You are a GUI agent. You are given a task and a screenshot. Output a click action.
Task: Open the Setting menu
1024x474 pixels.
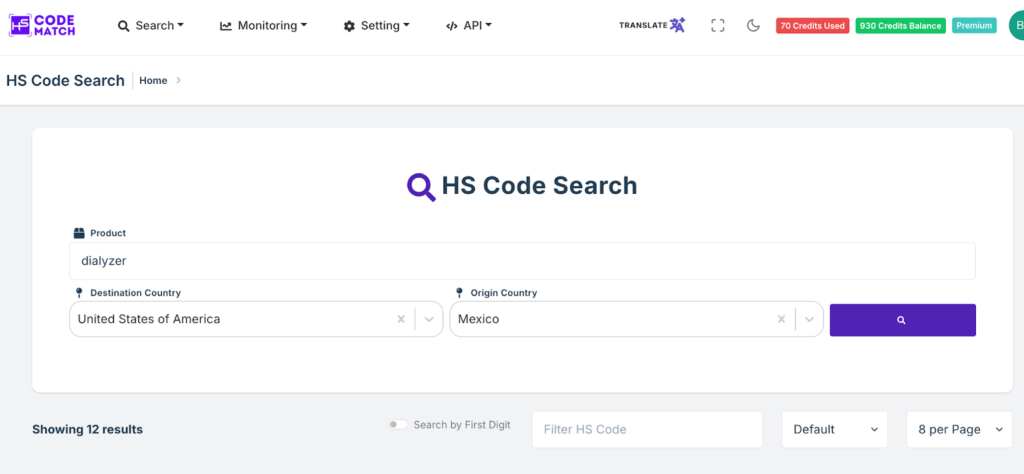(376, 26)
